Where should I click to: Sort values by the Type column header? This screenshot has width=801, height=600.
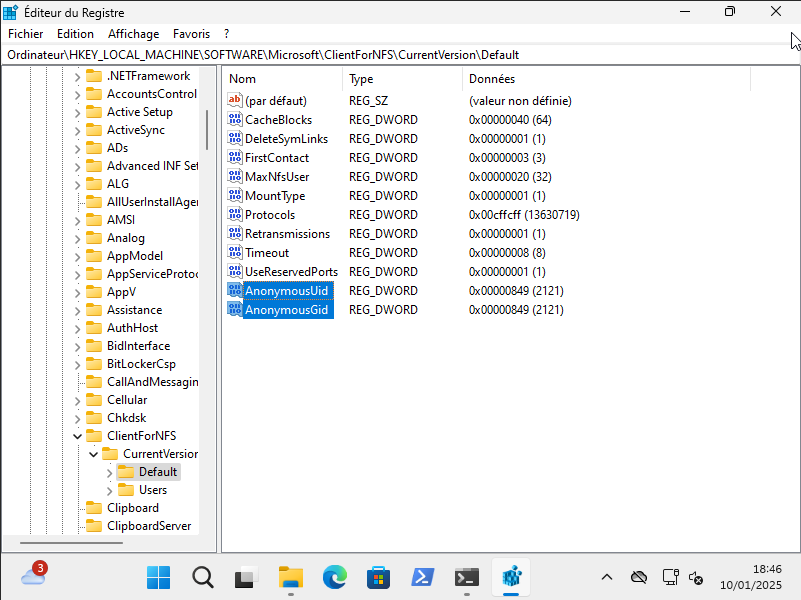[x=403, y=79]
